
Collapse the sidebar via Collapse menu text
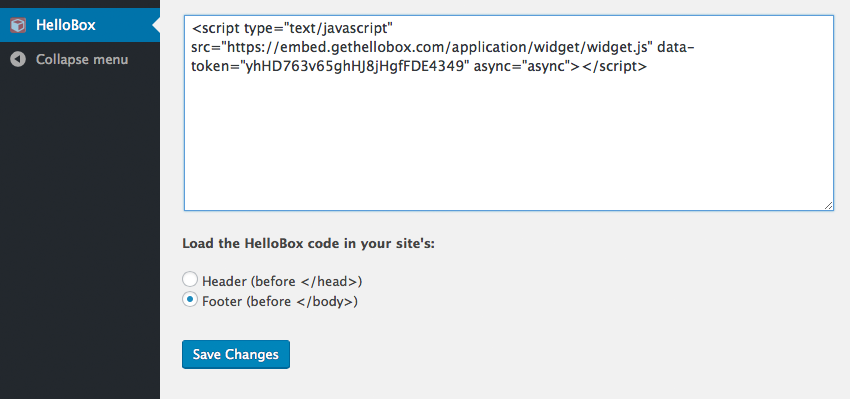[82, 59]
